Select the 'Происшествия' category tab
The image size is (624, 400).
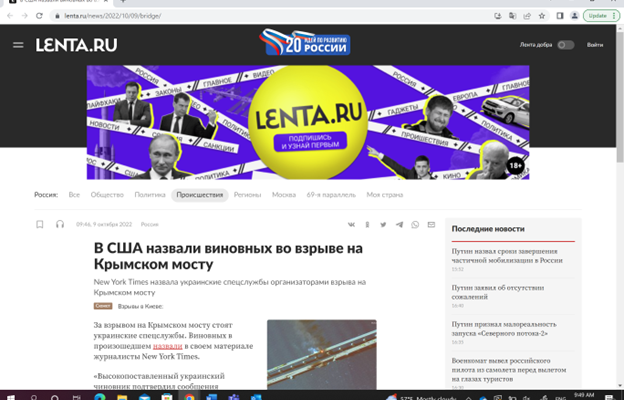(x=200, y=195)
